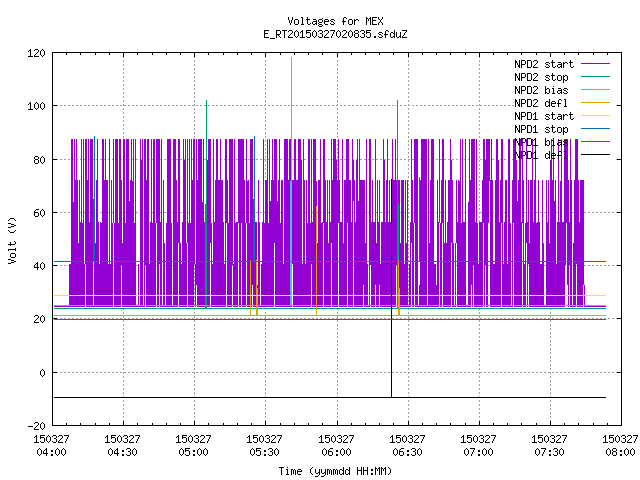Click the orange NPD2 defl spike before 06:00

[316, 261]
